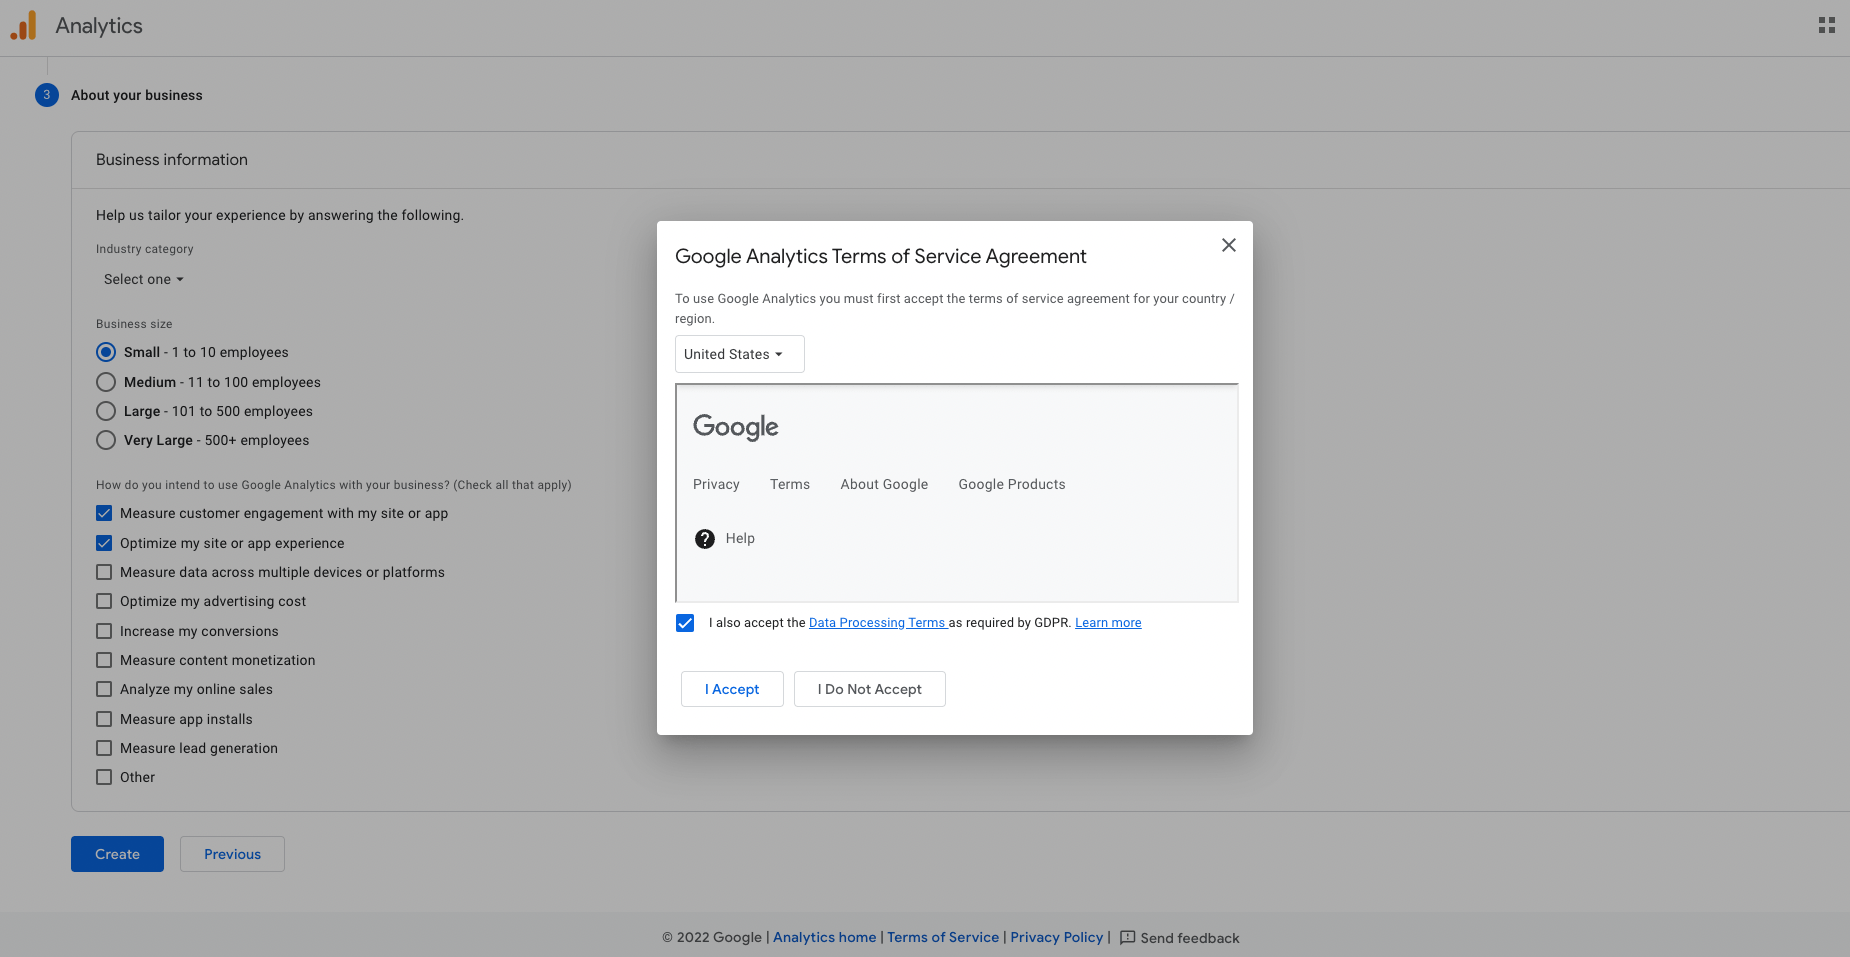1850x957 pixels.
Task: Check Increase my conversions
Action: pos(104,631)
